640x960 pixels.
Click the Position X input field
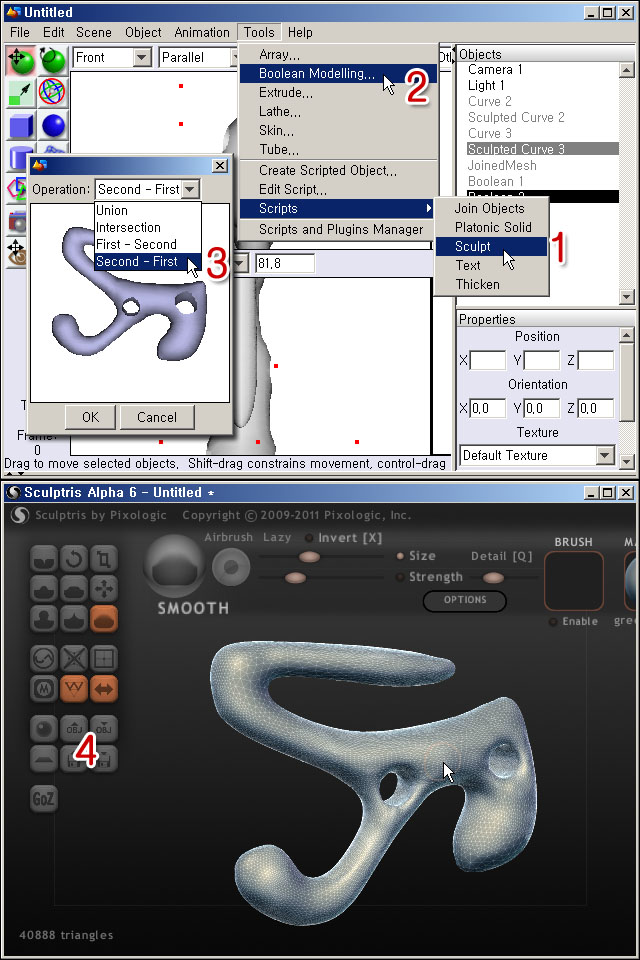tap(488, 361)
